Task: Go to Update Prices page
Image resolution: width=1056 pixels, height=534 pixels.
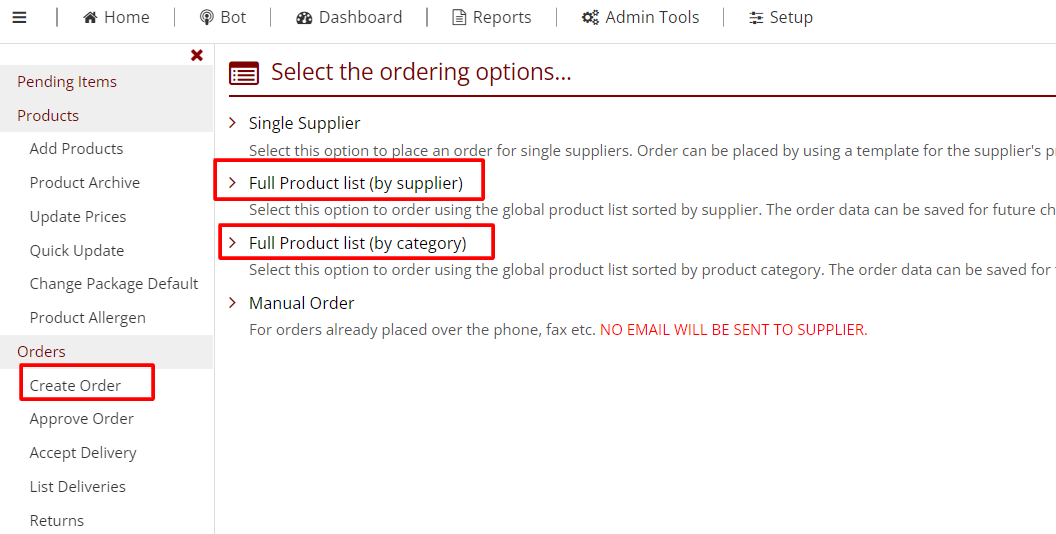Action: pyautogui.click(x=78, y=217)
